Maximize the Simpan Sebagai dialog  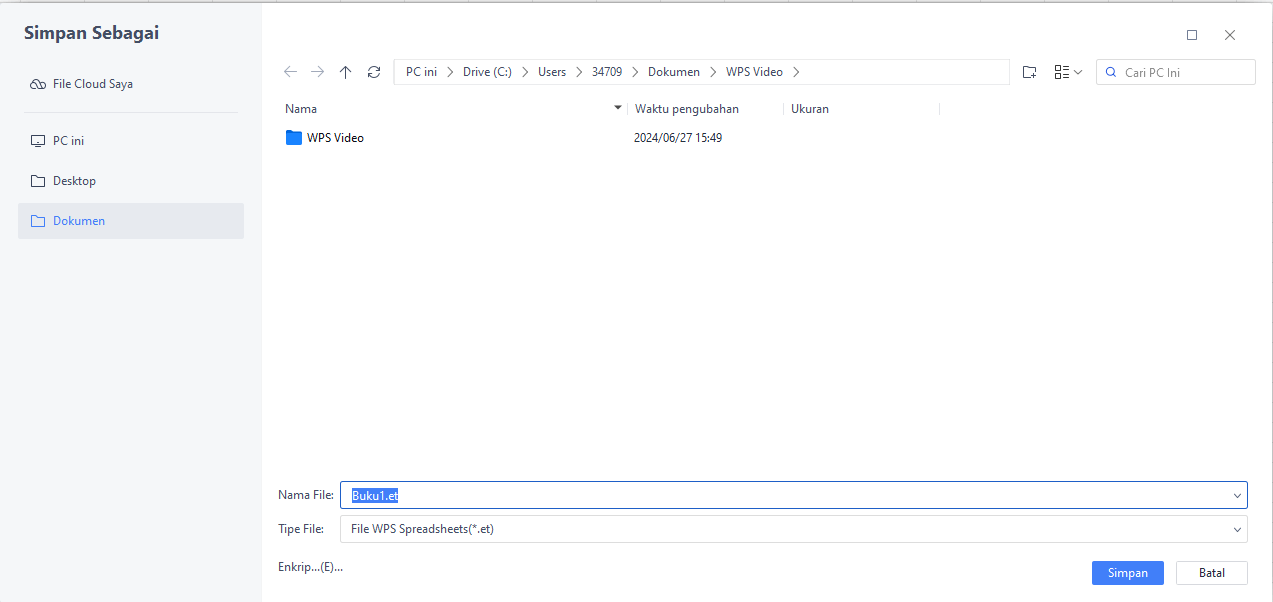coord(1192,35)
